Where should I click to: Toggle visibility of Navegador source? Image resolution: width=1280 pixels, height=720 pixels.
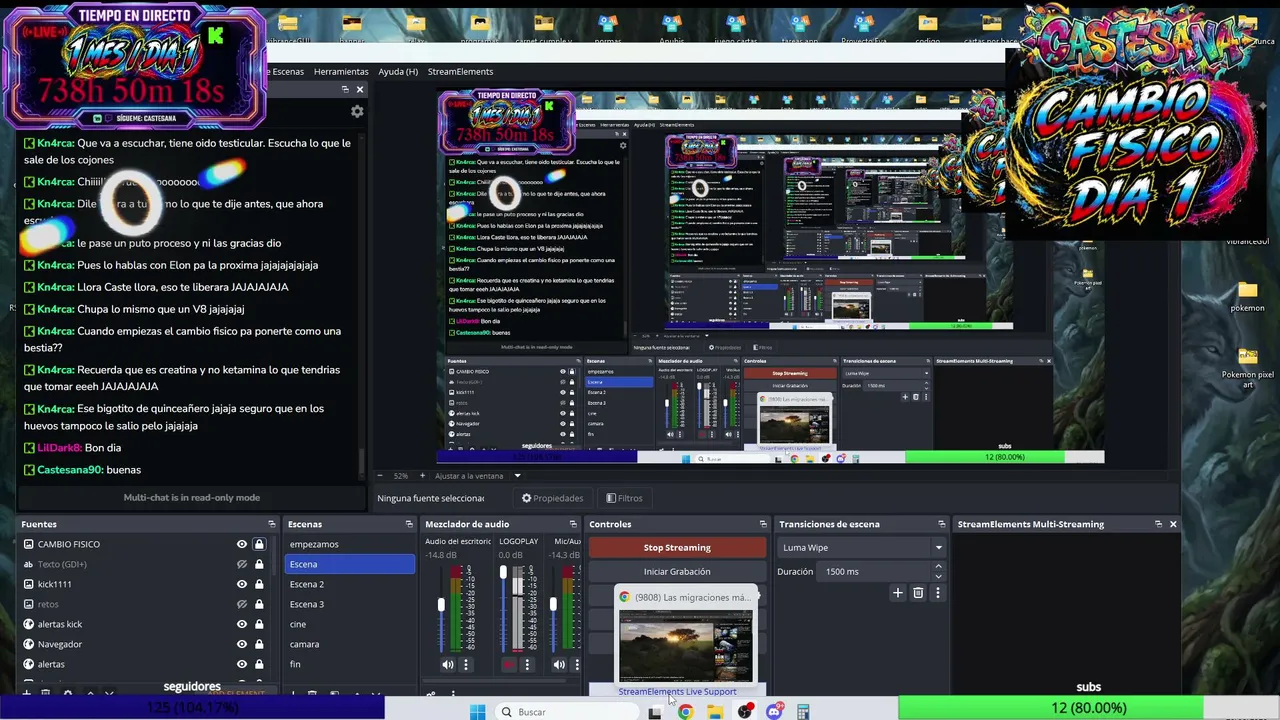(241, 644)
